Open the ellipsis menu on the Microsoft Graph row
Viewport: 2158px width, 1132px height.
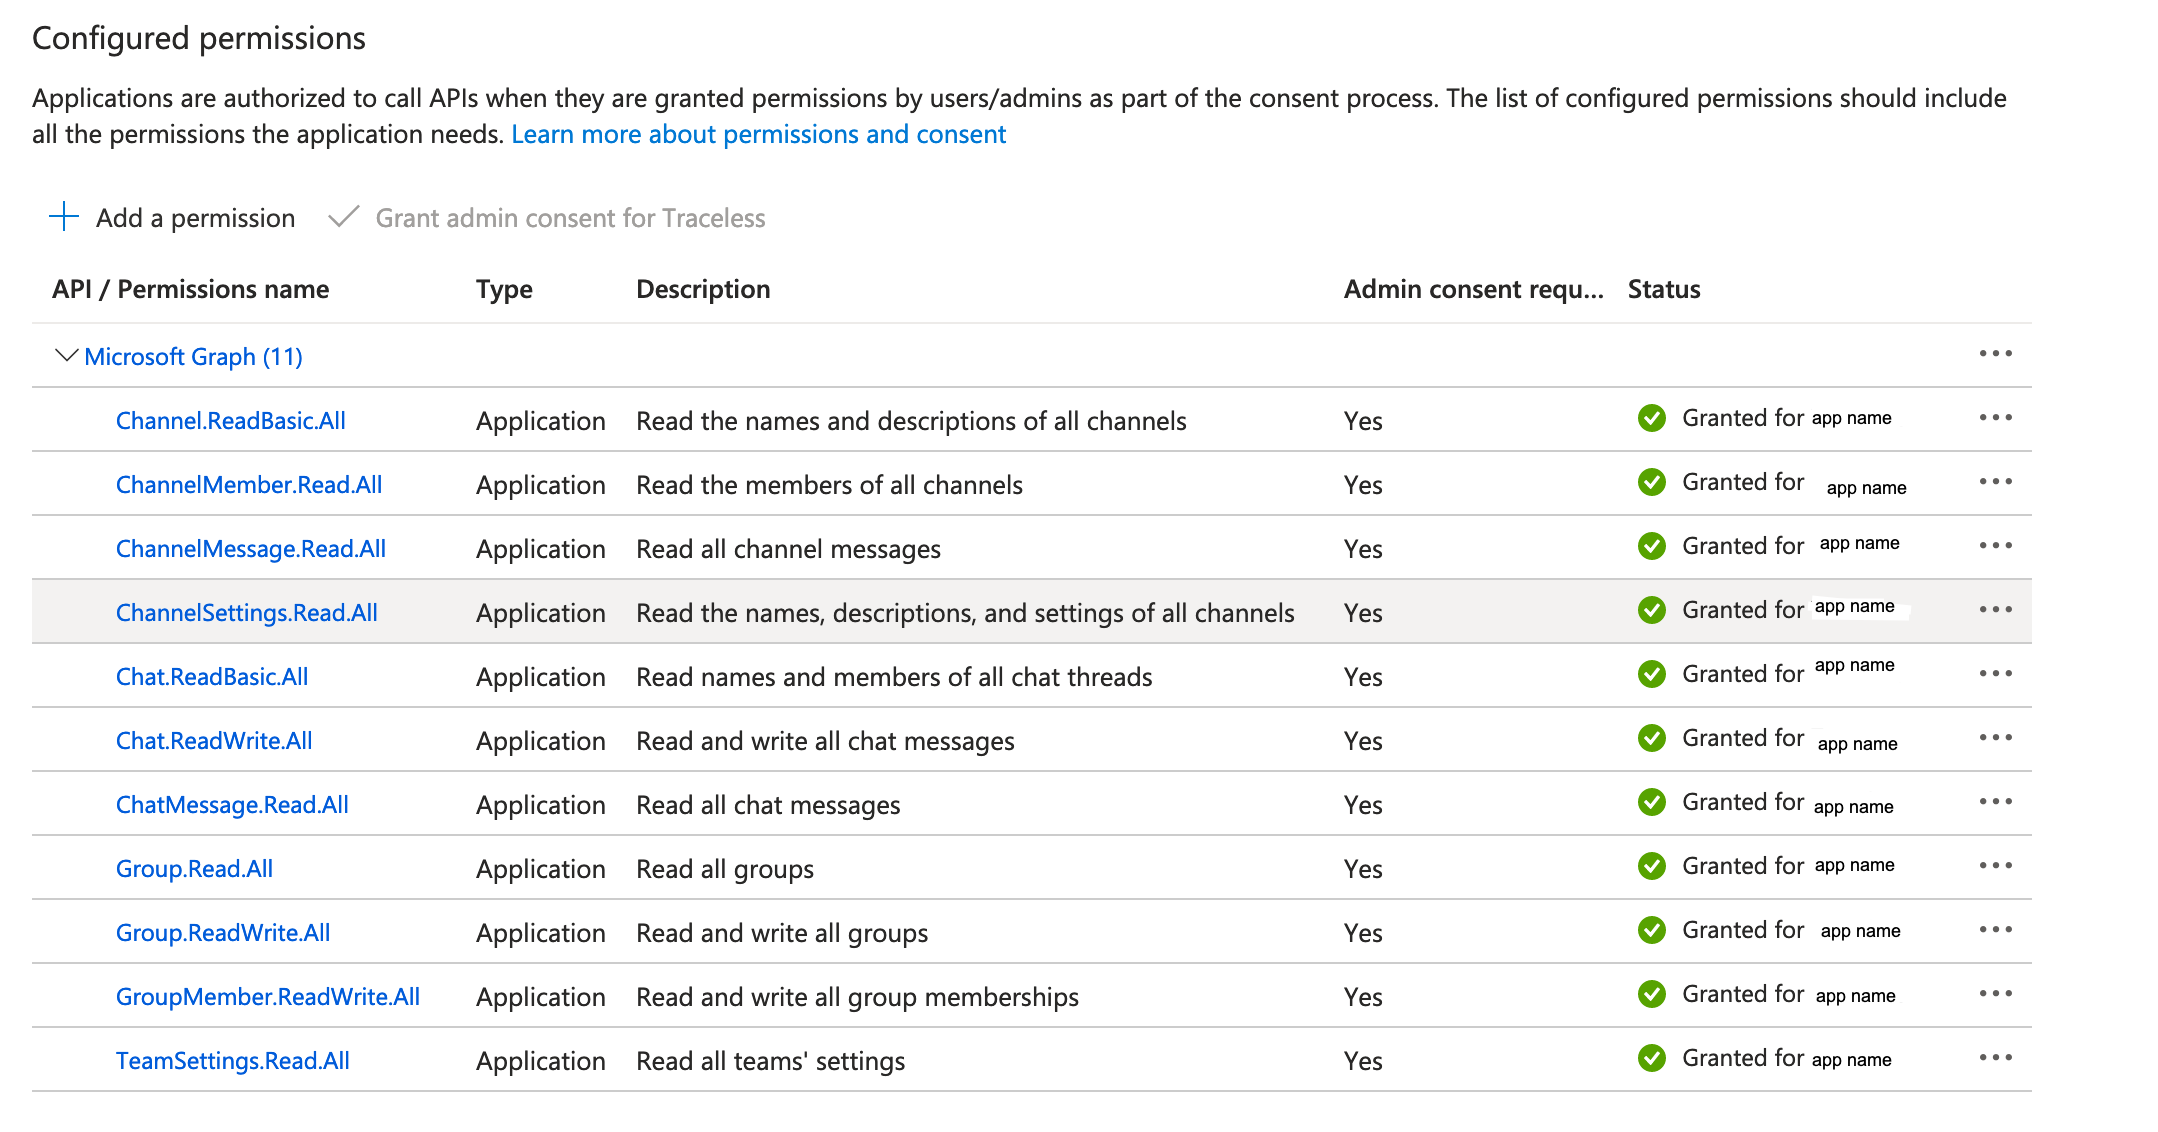tap(1995, 354)
